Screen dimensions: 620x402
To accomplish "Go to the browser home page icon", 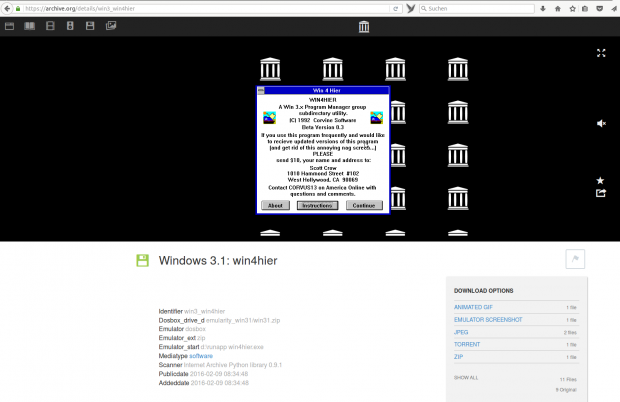I will click(x=558, y=8).
